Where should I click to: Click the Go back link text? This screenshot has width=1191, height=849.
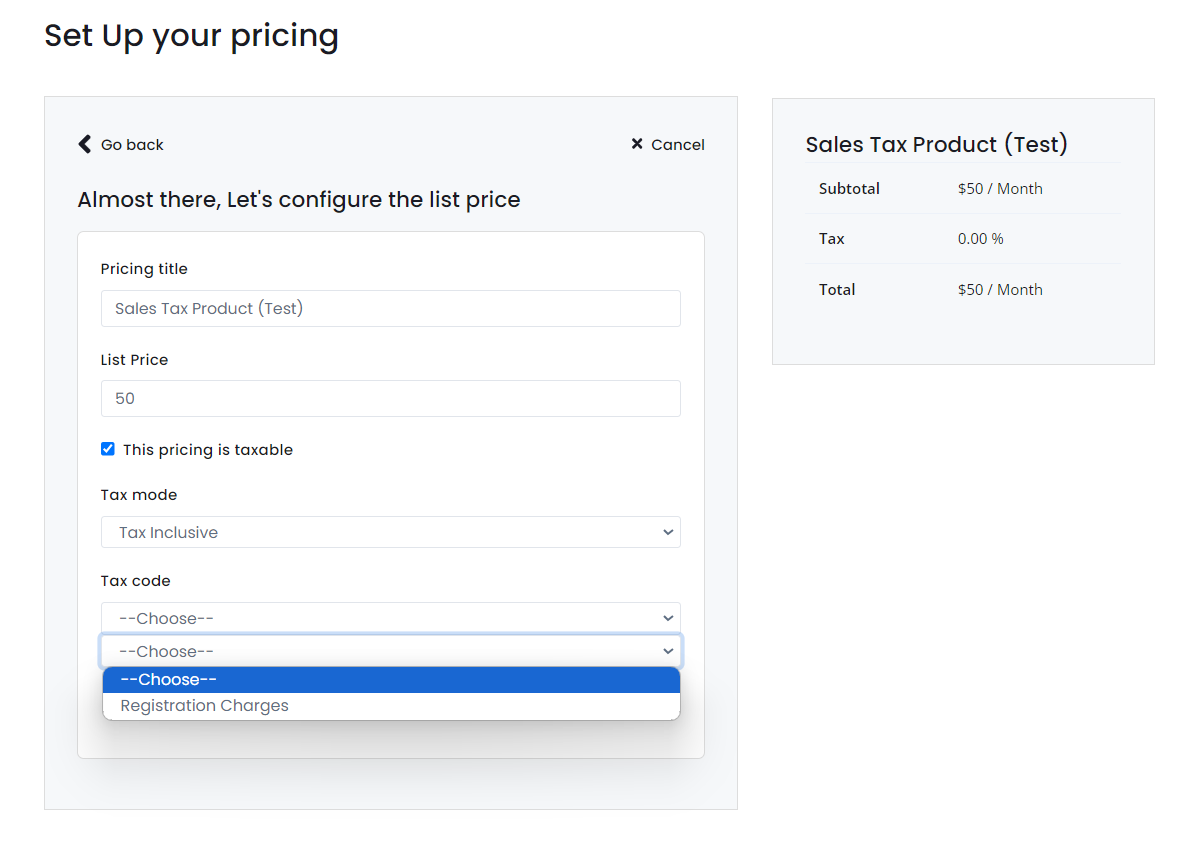132,144
